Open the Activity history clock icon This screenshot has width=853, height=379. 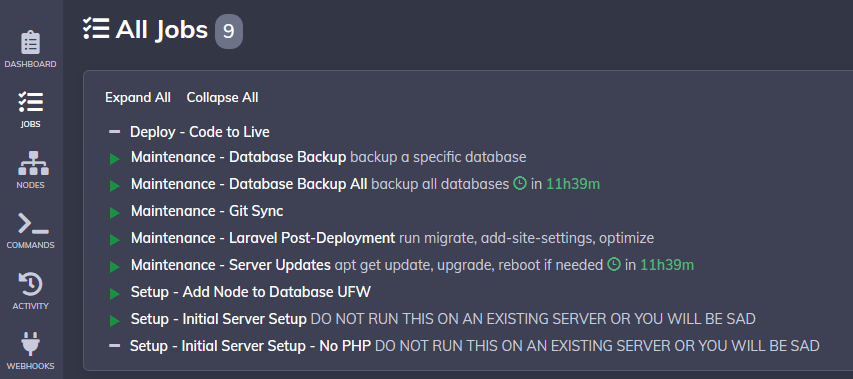click(30, 284)
